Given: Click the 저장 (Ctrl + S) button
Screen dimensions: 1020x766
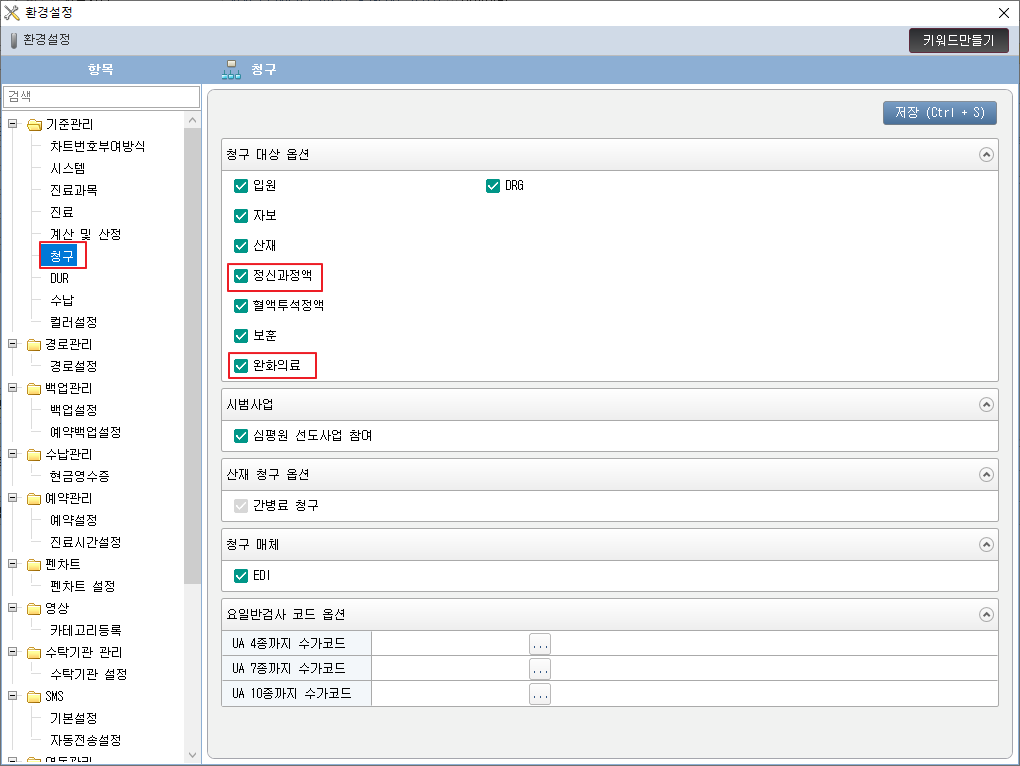Looking at the screenshot, I should 939,112.
